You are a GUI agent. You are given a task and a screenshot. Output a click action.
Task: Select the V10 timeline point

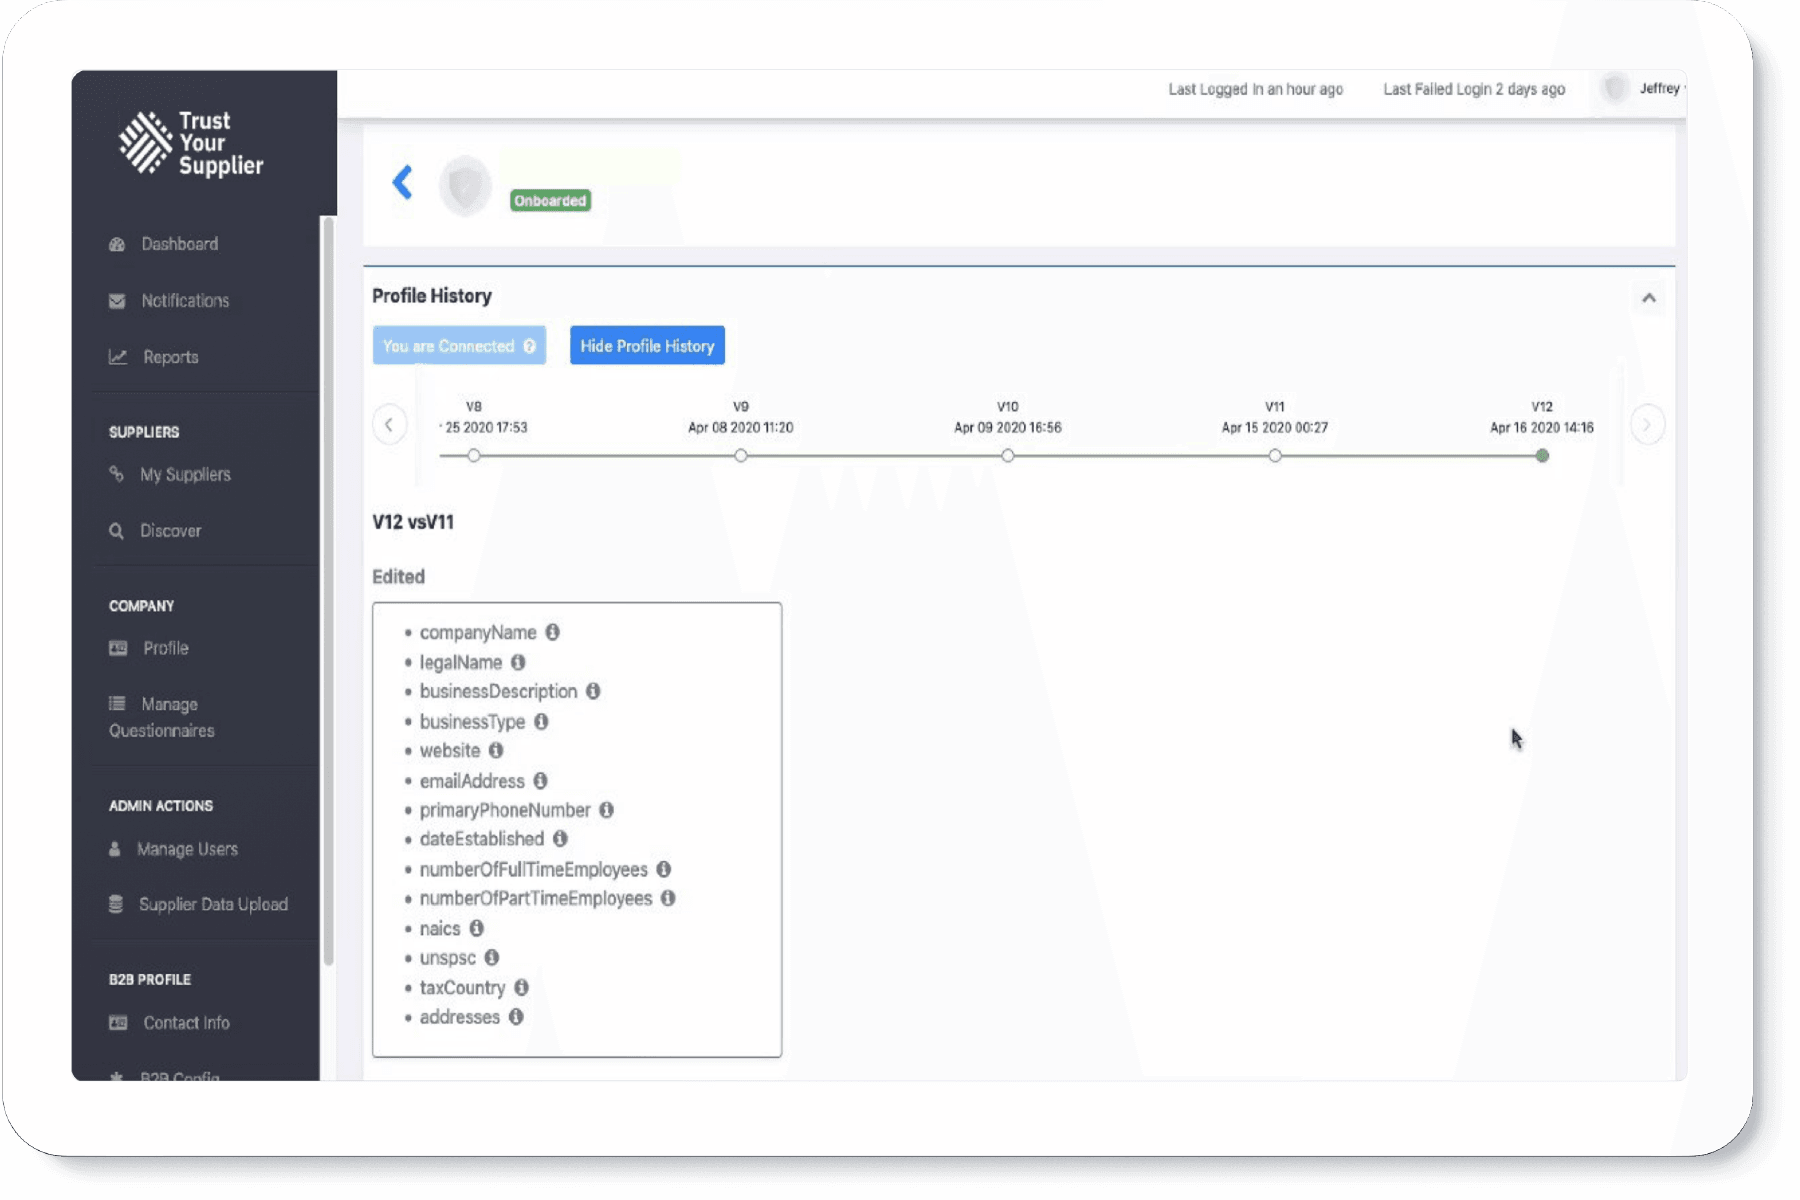(1008, 456)
